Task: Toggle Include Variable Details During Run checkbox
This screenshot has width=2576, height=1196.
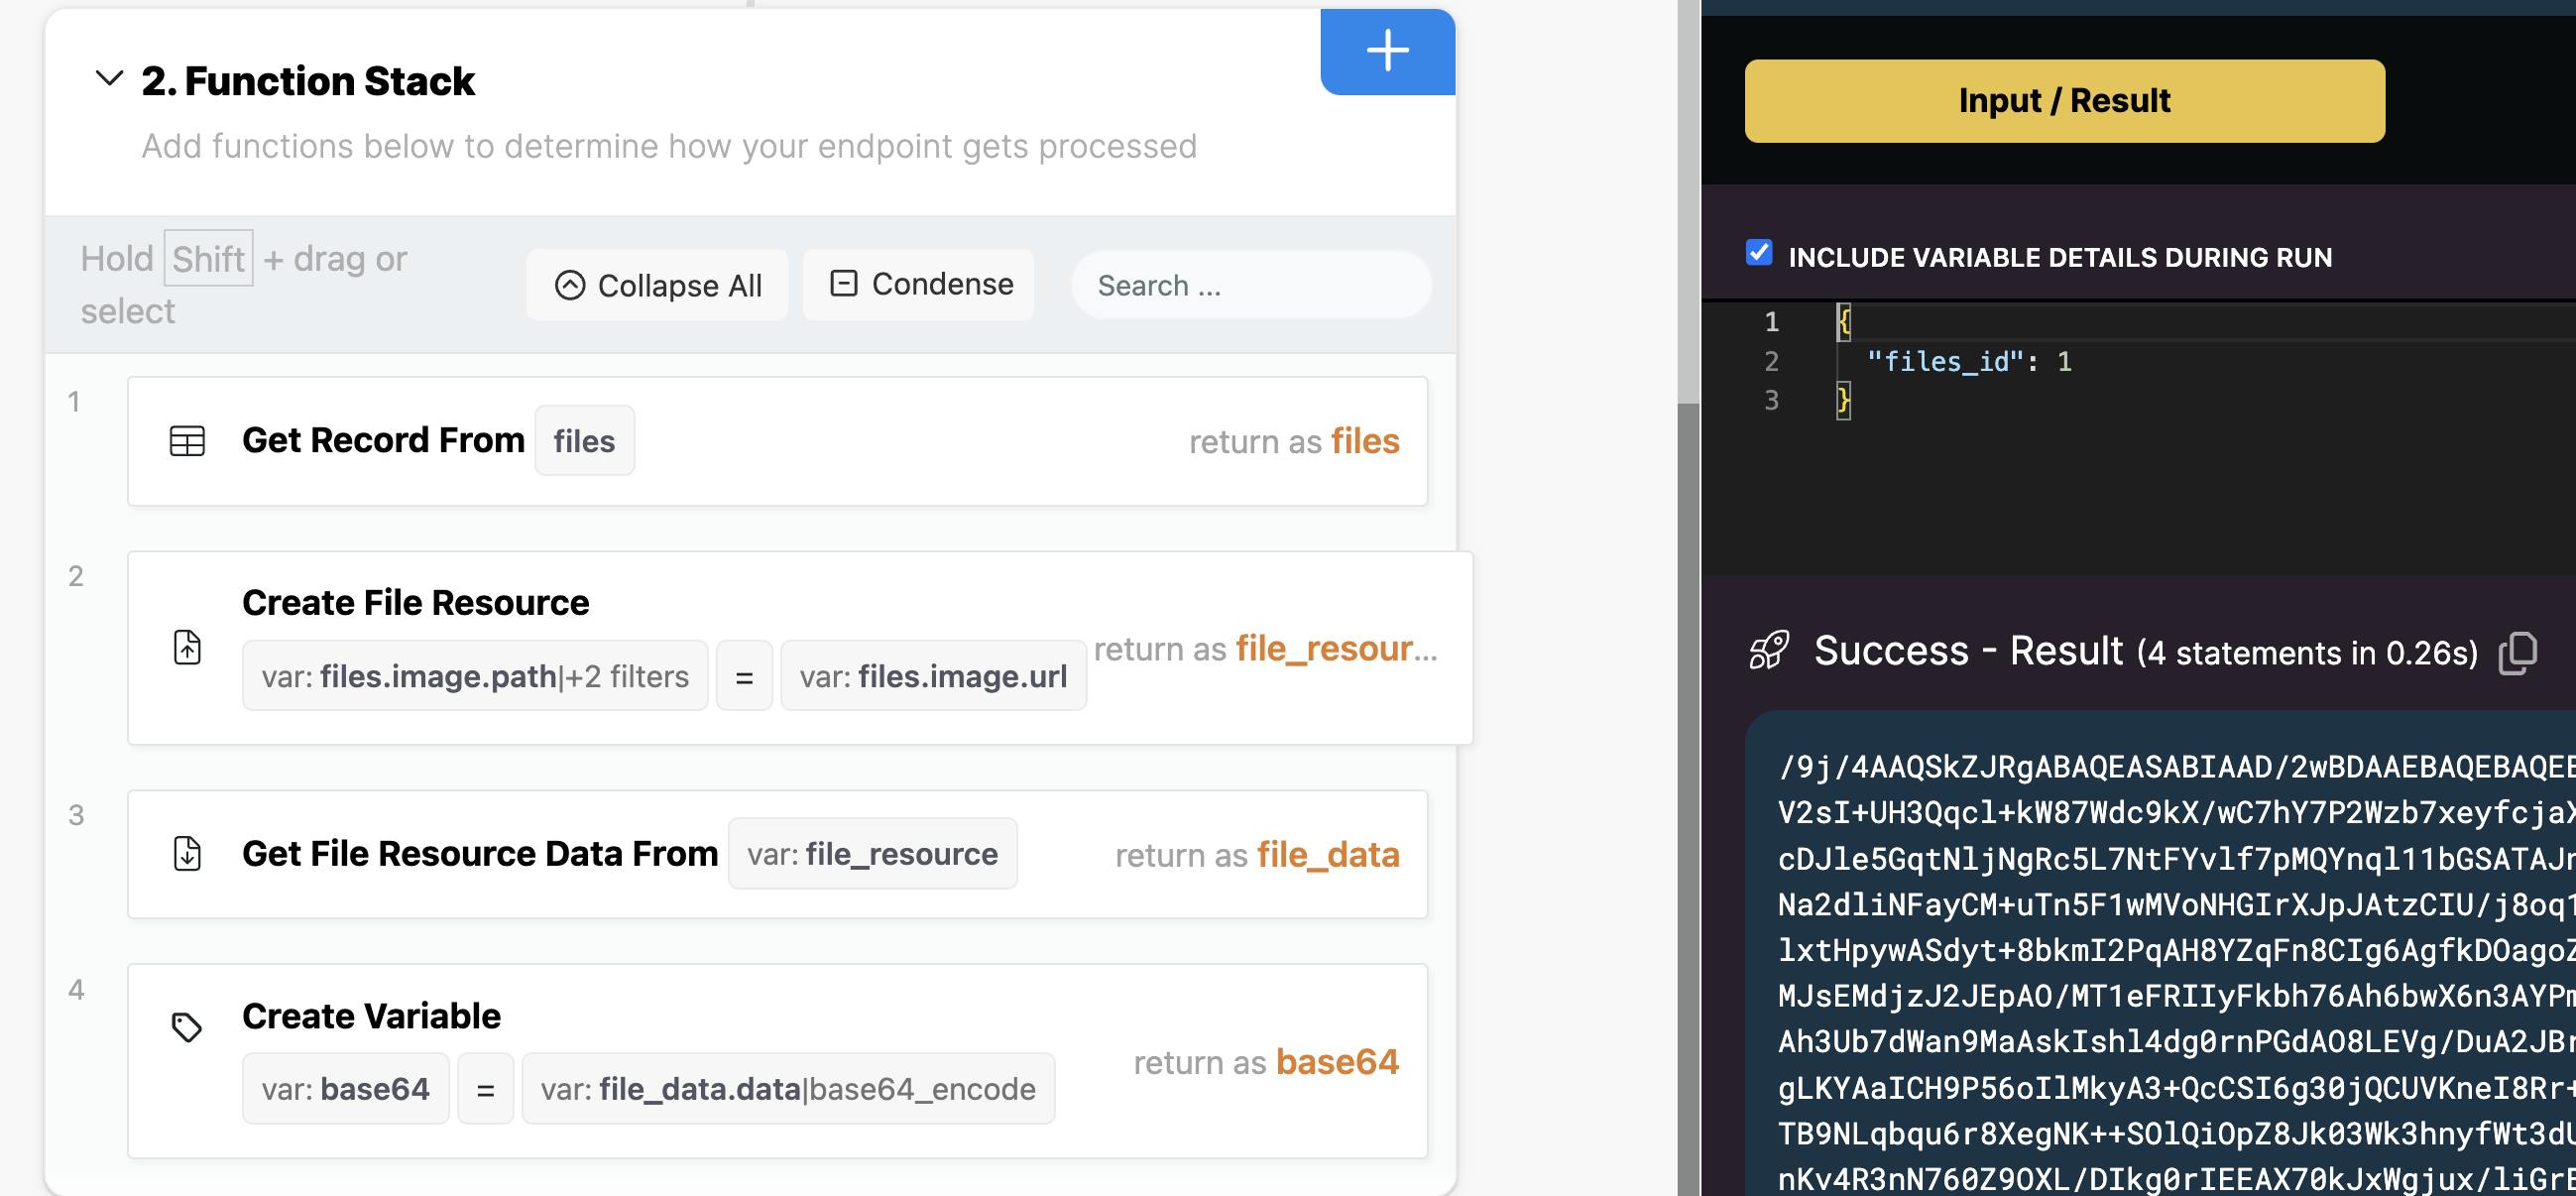Action: point(1758,253)
